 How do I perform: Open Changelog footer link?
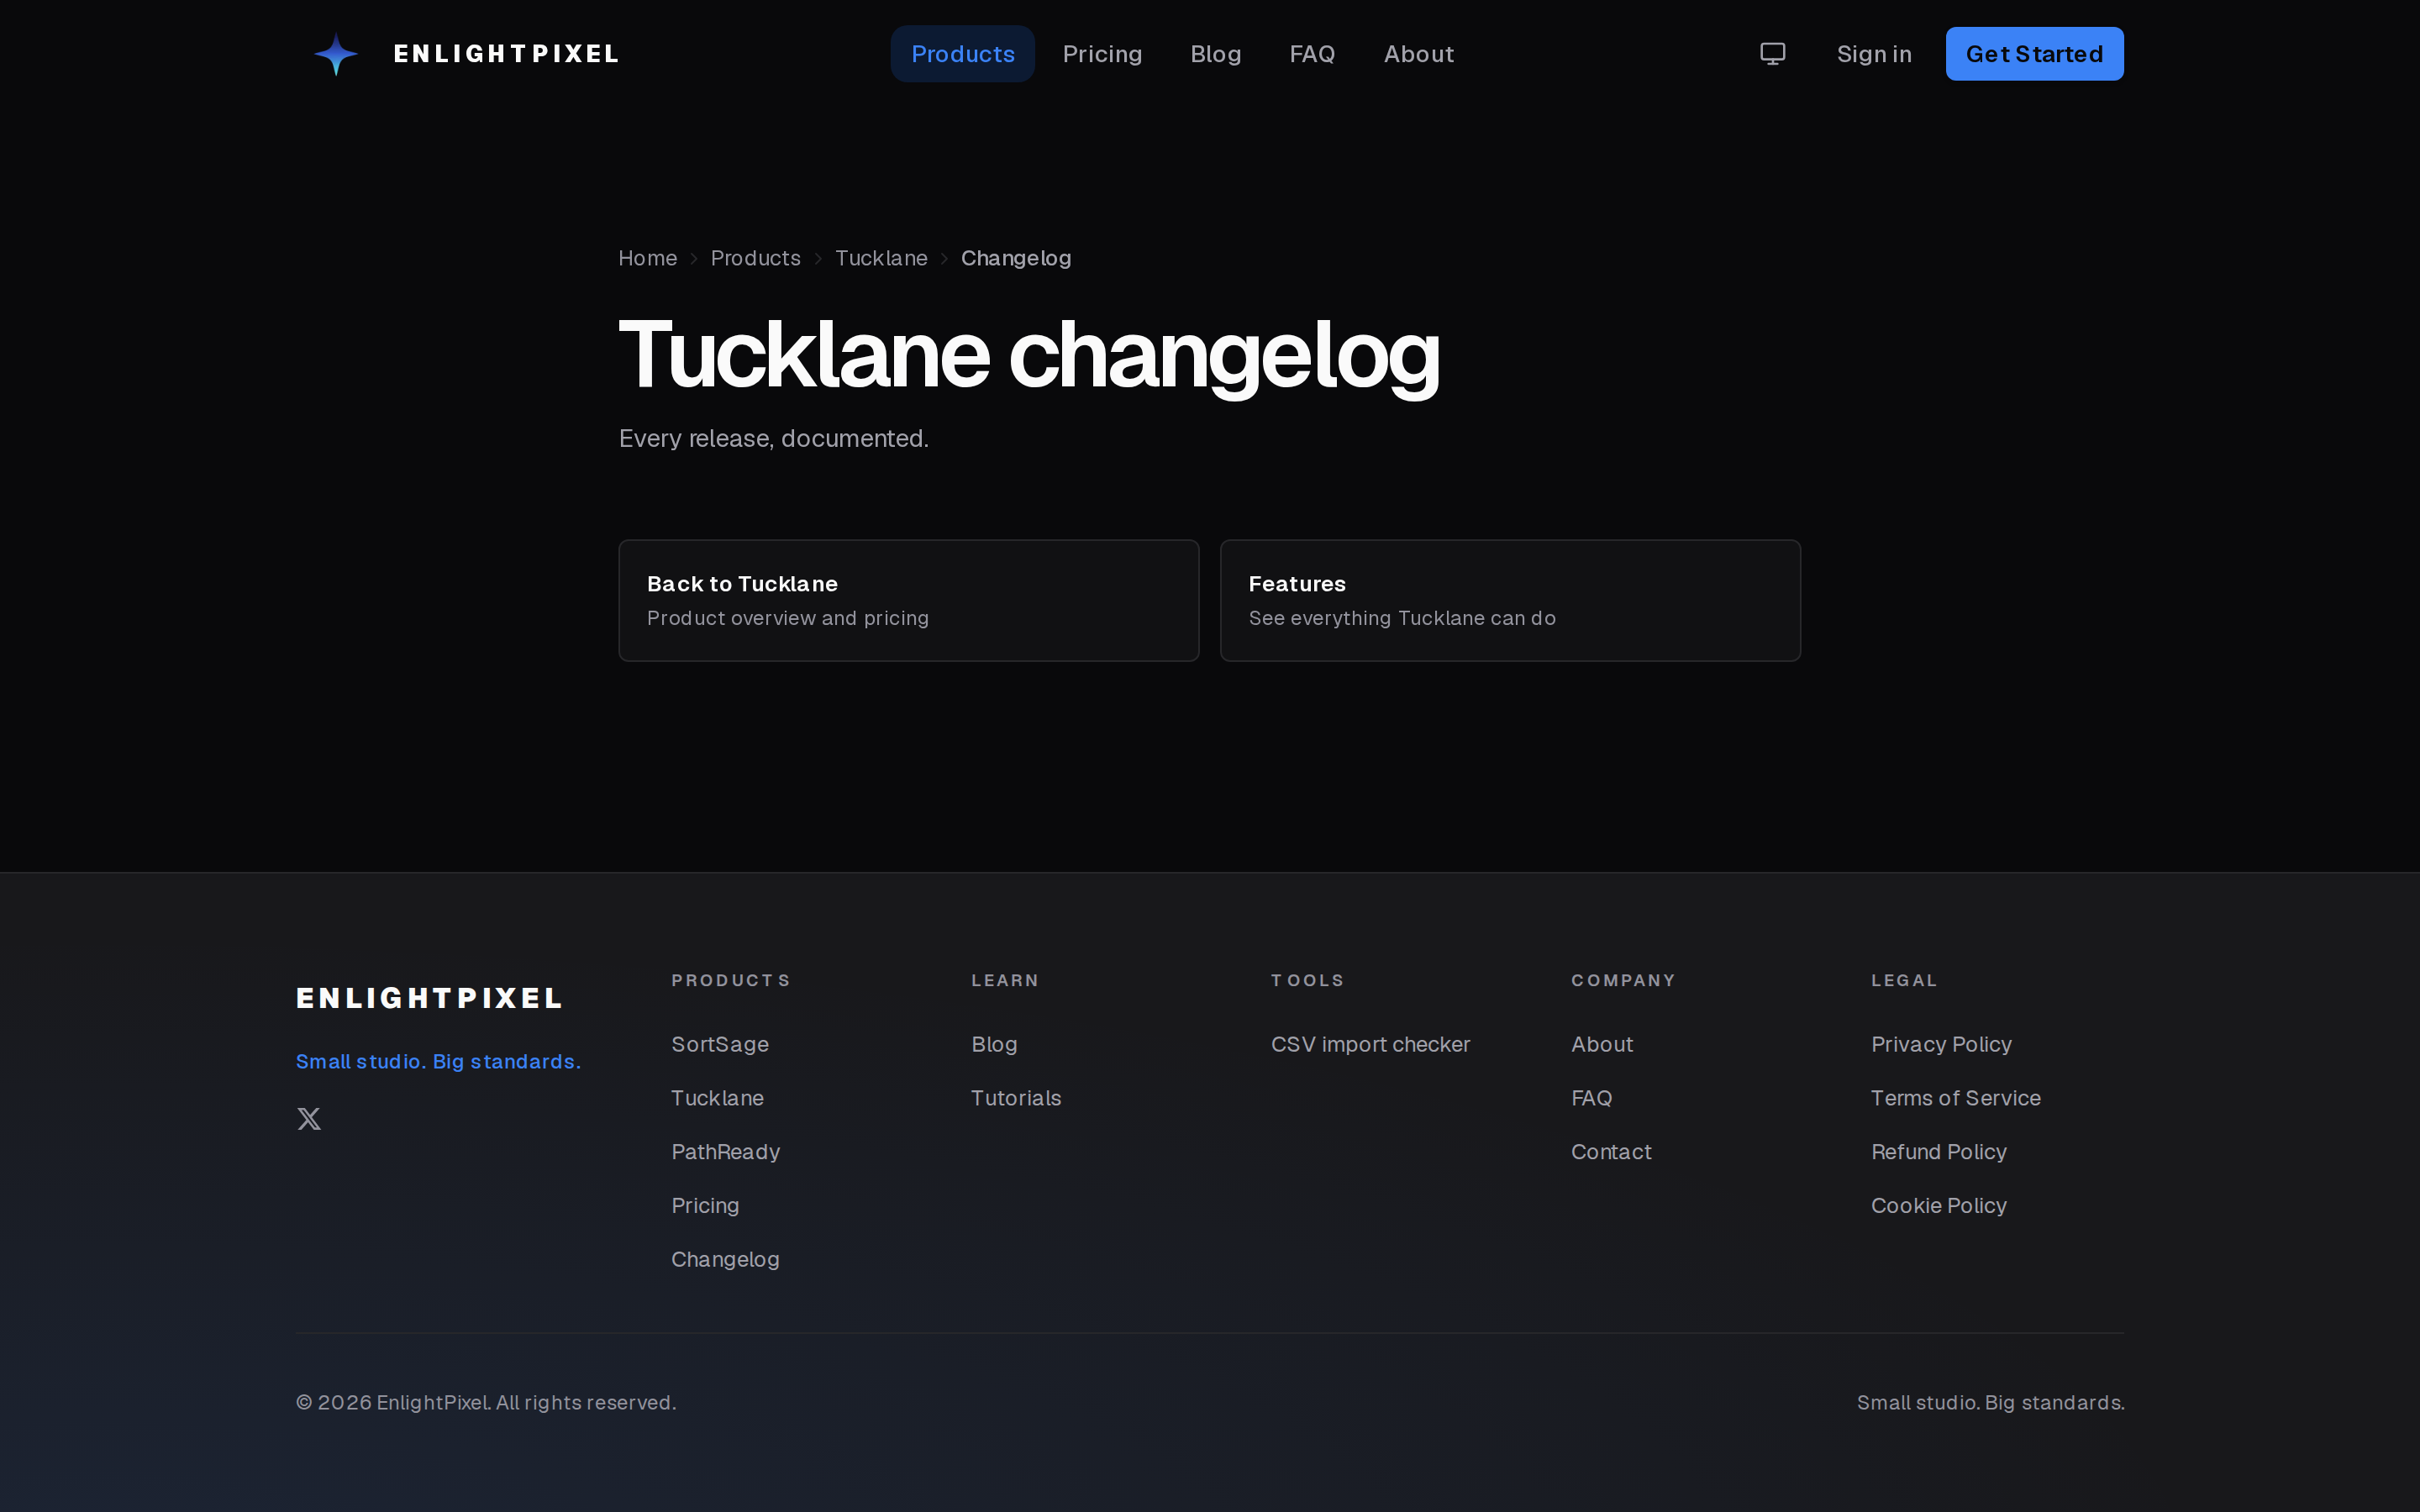(725, 1260)
